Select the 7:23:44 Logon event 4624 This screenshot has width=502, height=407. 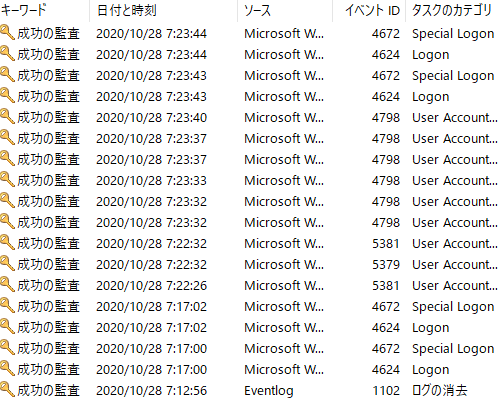coord(251,54)
